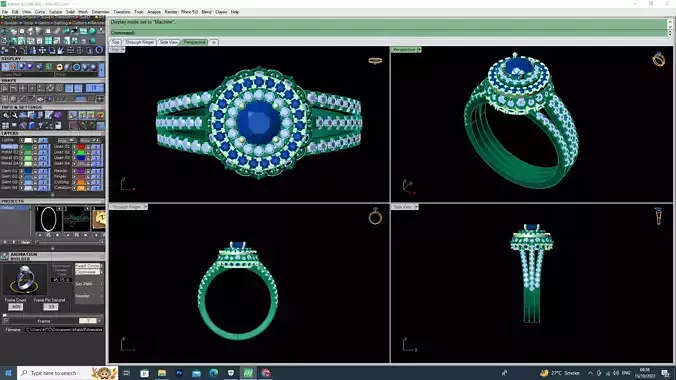
Task: Open project thumbnail 2
Action: (76, 219)
